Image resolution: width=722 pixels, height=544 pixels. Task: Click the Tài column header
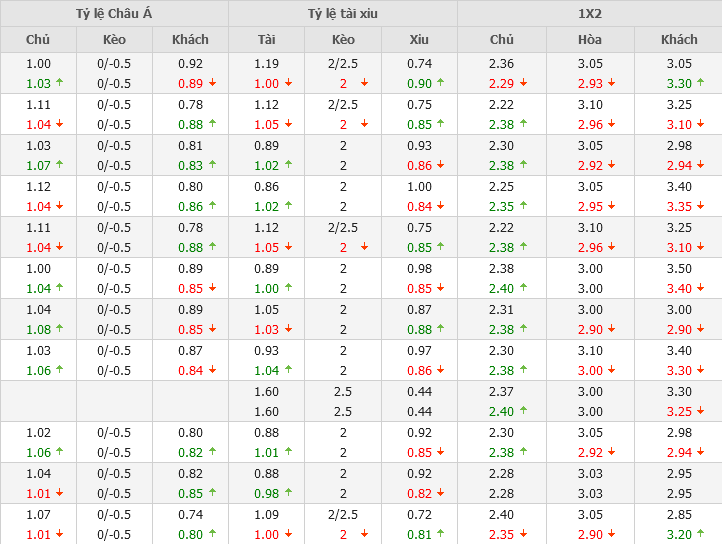point(266,39)
